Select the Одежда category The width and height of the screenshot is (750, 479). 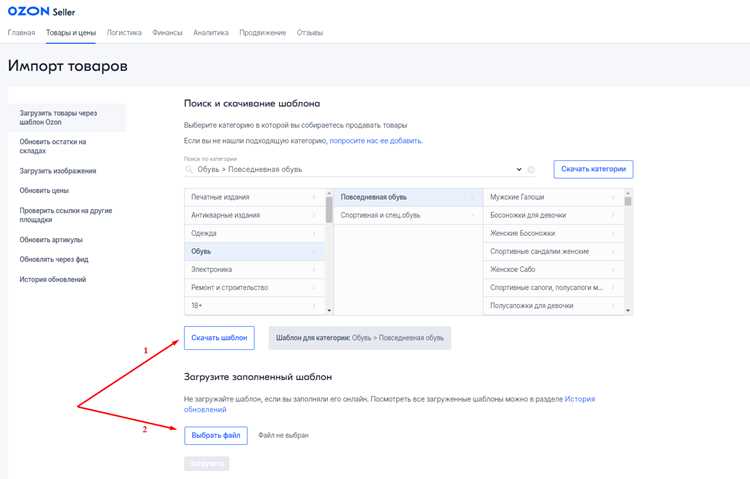coord(254,234)
